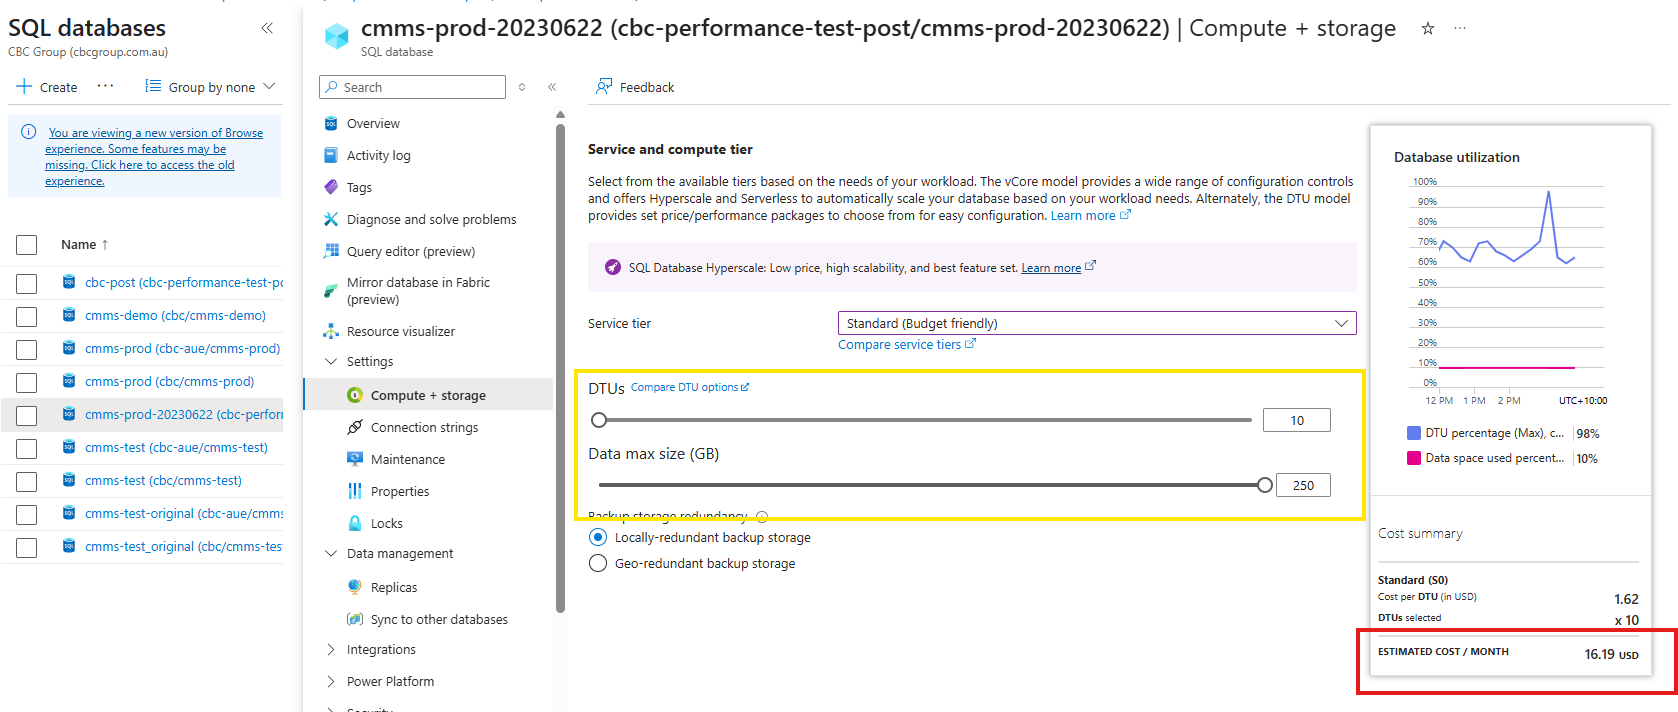Tick the checkbox for cmms-demo database

pyautogui.click(x=27, y=316)
